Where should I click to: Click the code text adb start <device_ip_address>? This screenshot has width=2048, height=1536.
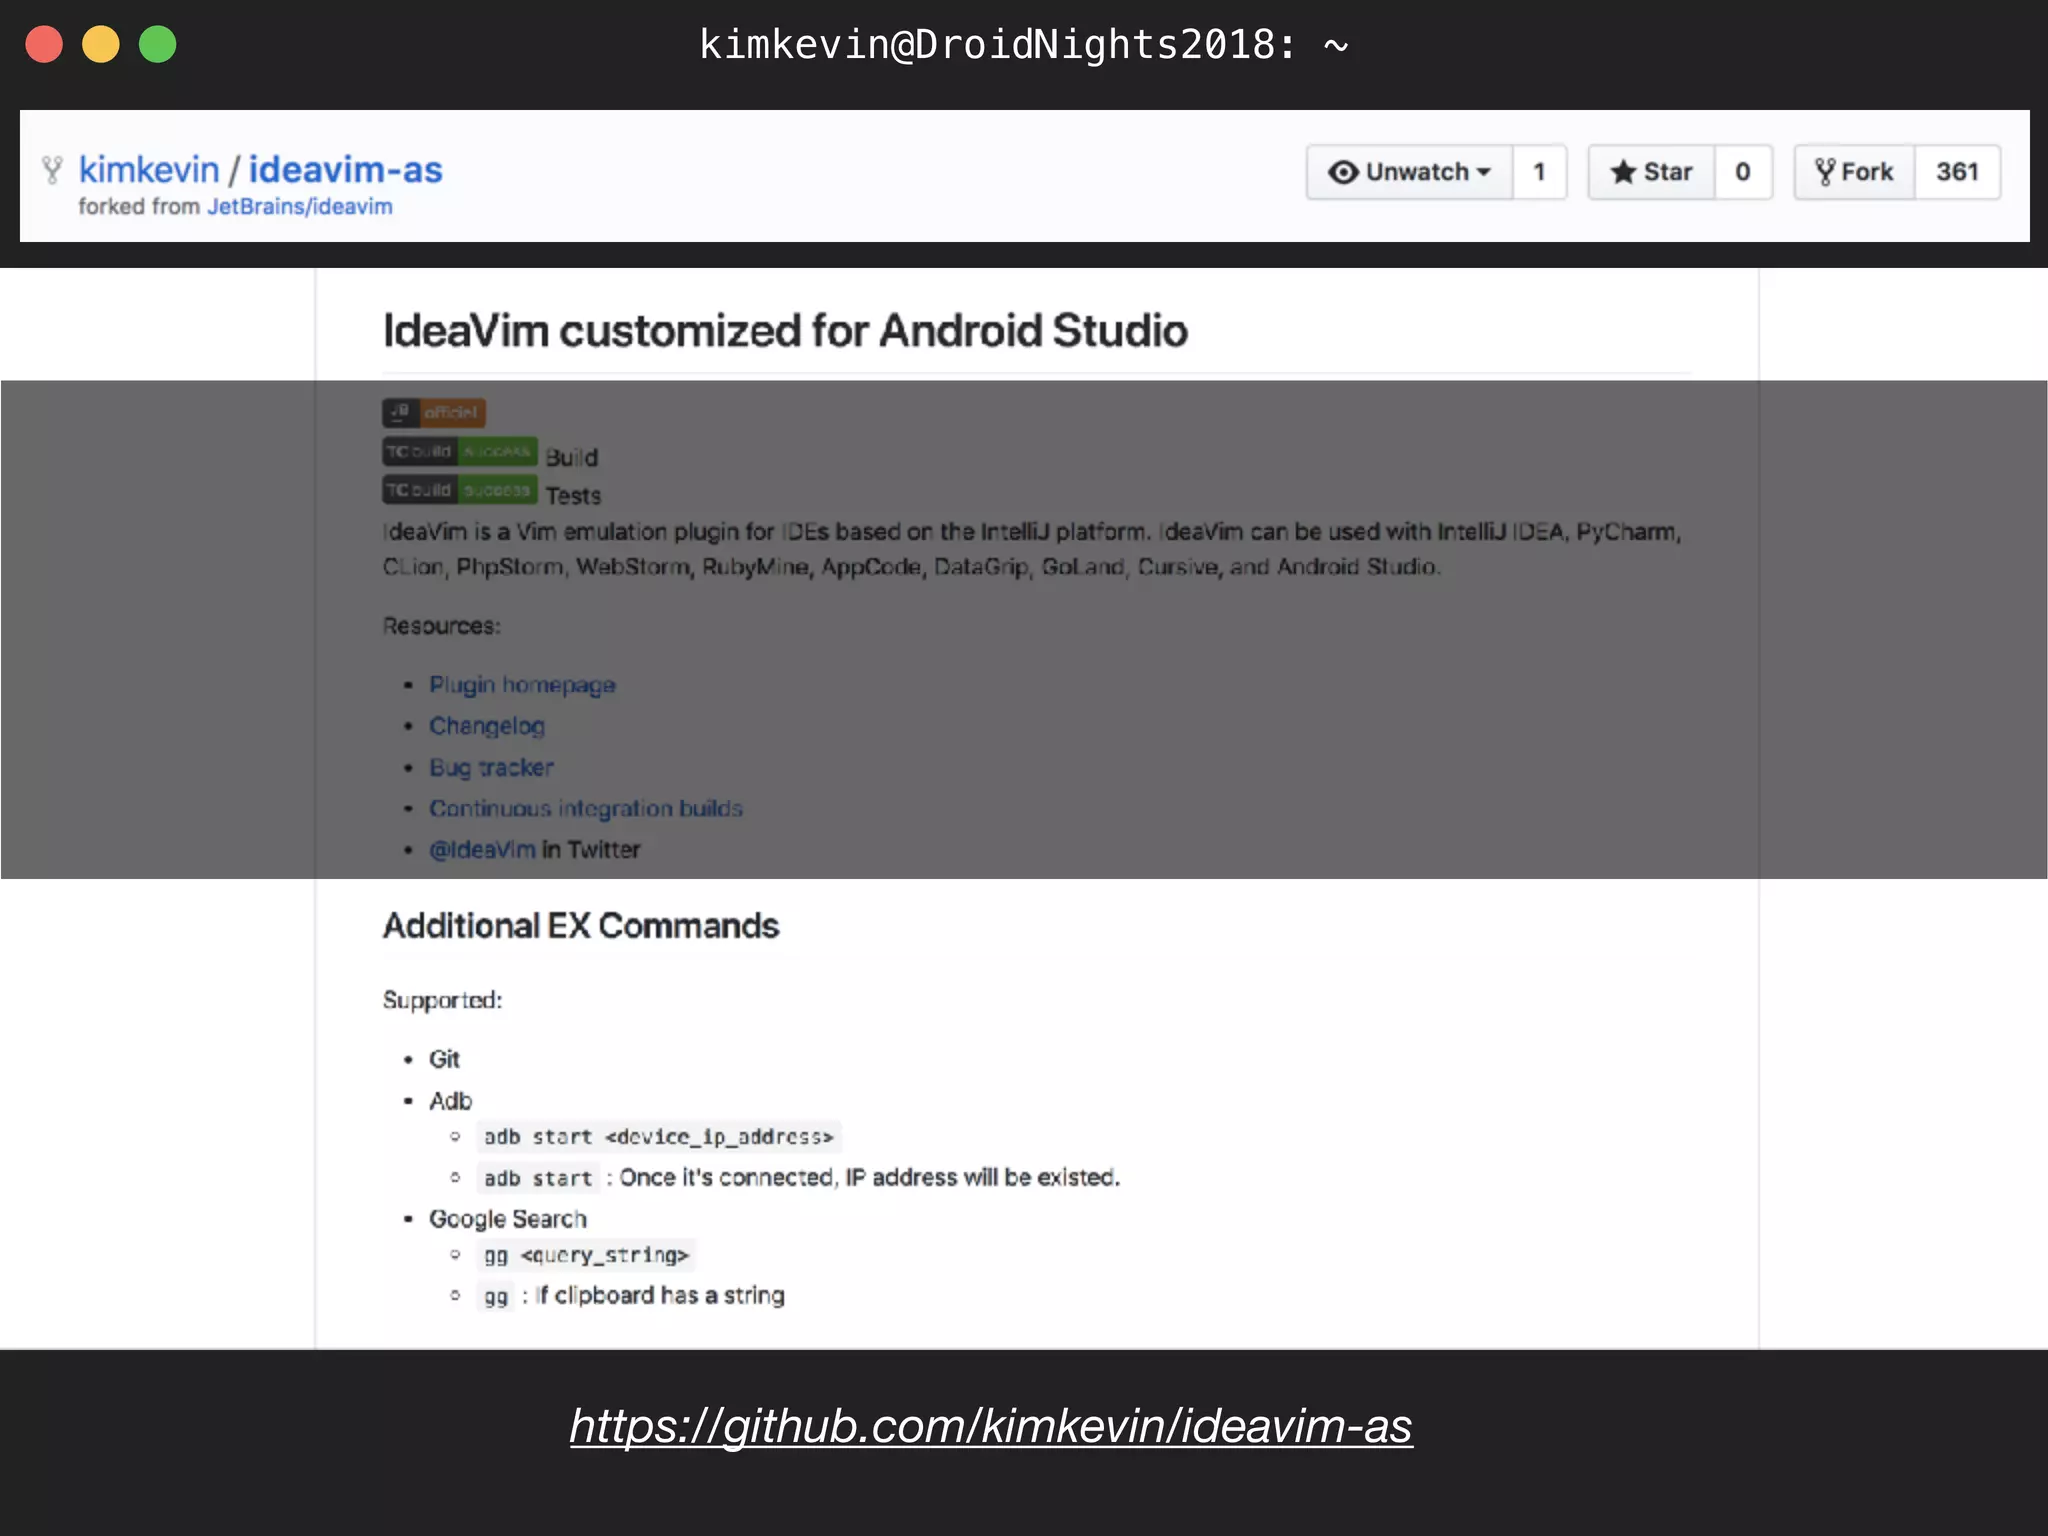pyautogui.click(x=659, y=1137)
